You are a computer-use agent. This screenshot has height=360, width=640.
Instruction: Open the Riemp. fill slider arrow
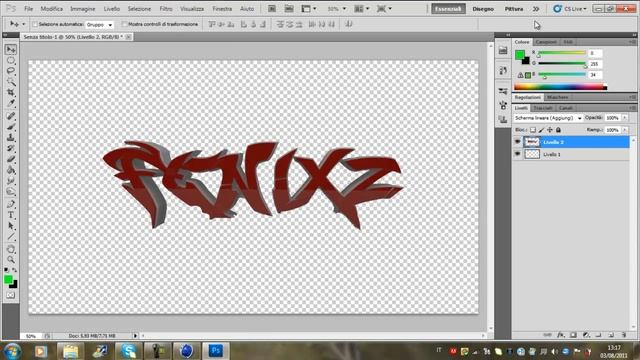tap(625, 130)
